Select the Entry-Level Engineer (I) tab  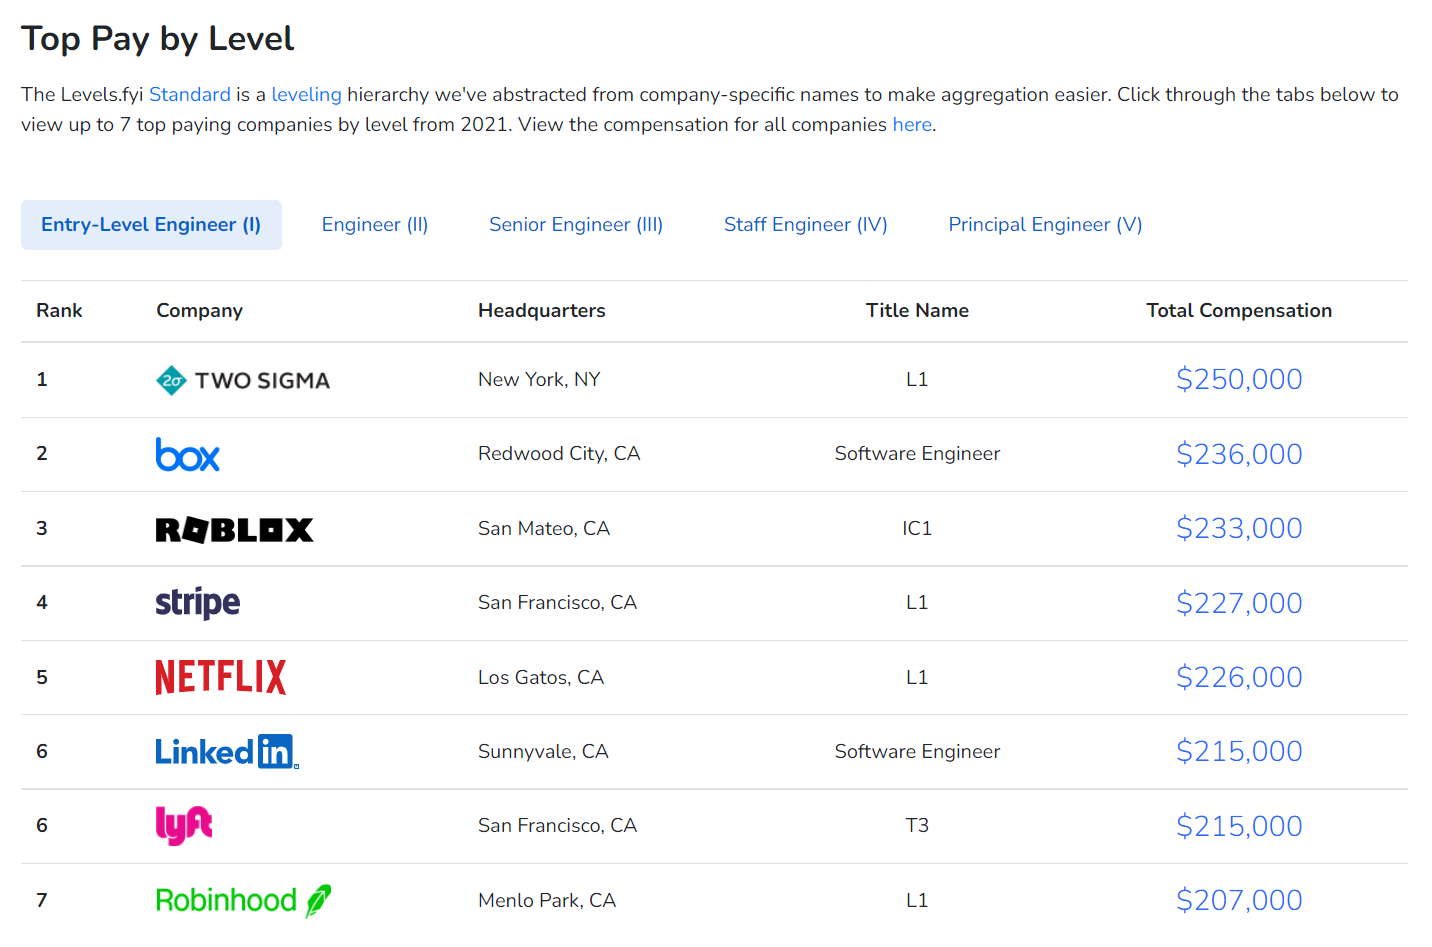(x=151, y=225)
